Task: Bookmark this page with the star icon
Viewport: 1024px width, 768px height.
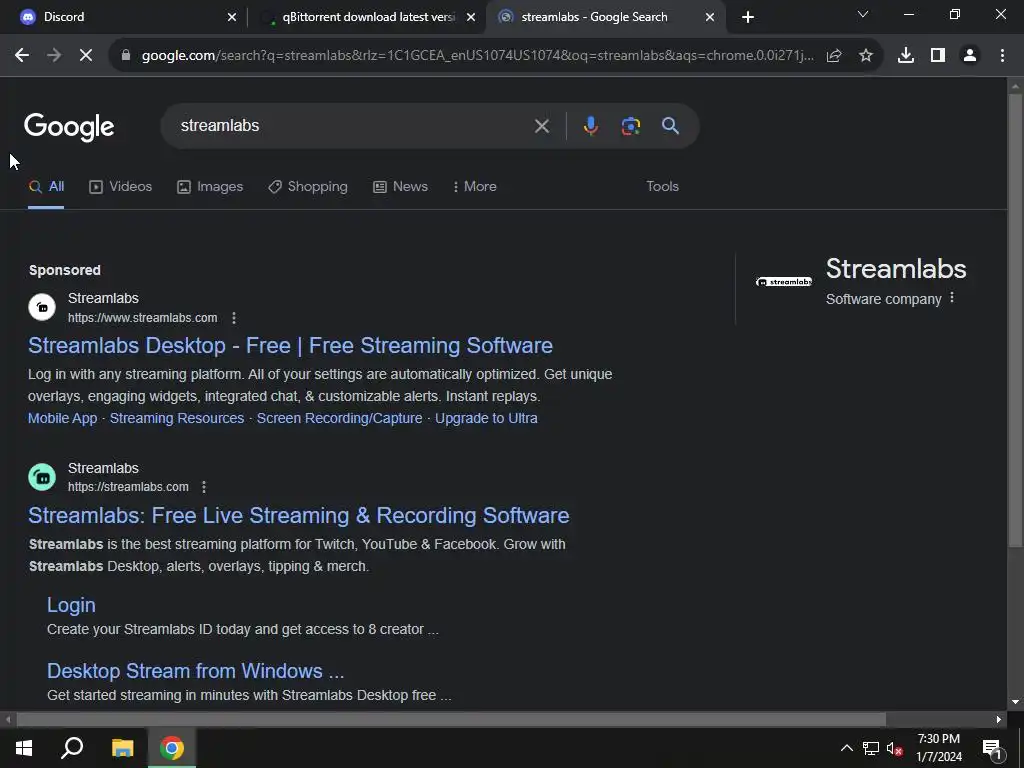Action: pos(866,56)
